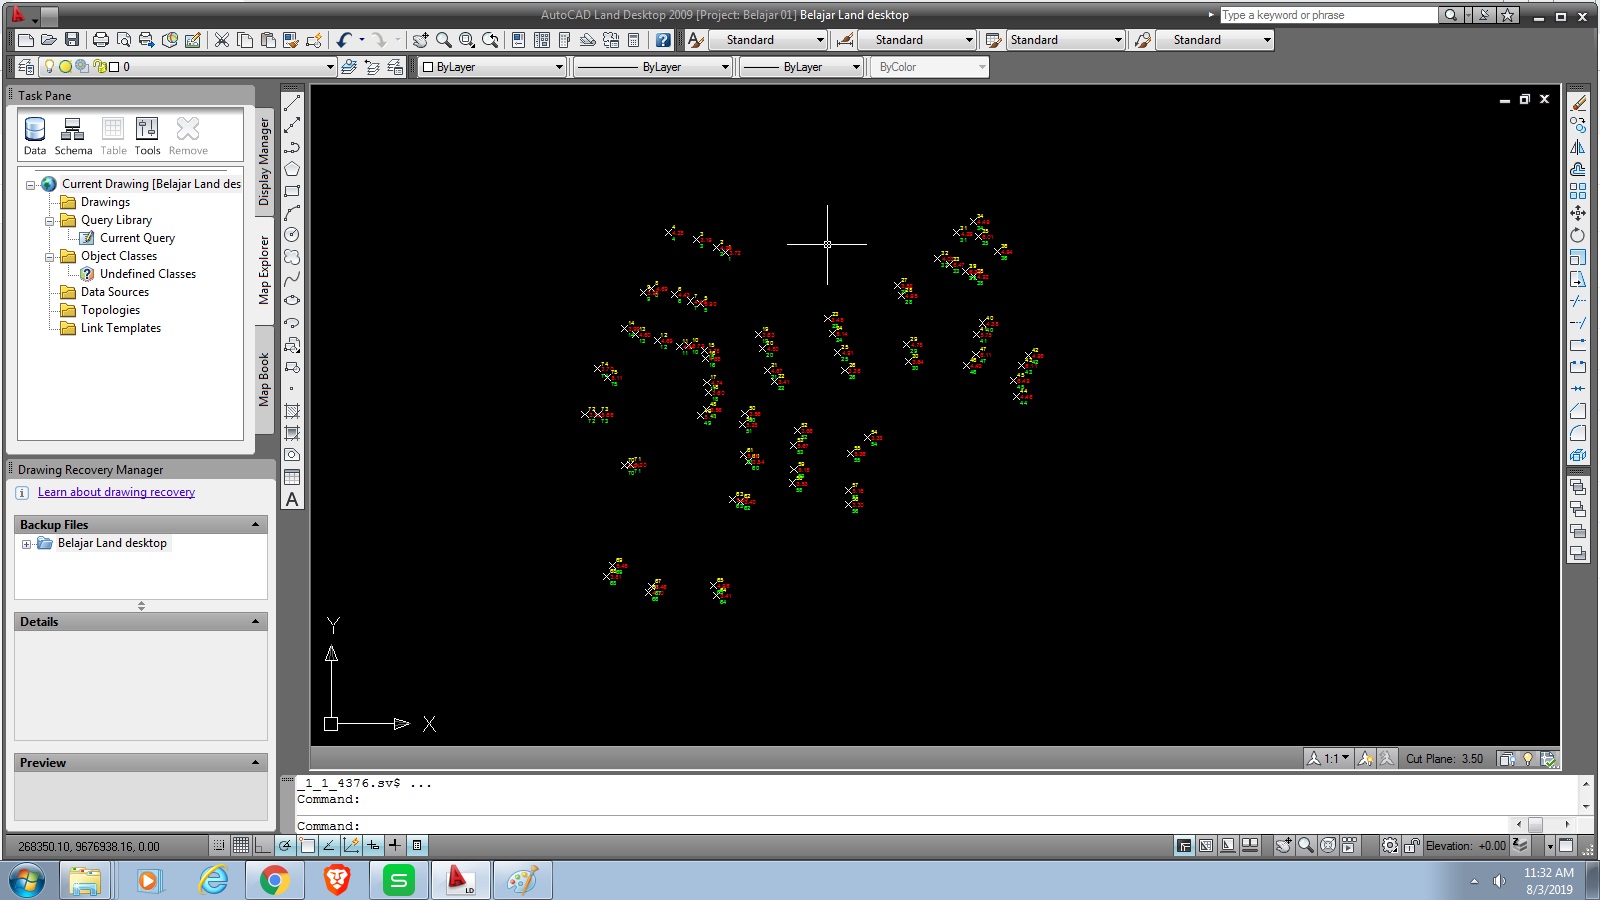Screen dimensions: 1600x900
Task: Select the Line drawing tool
Action: click(292, 103)
